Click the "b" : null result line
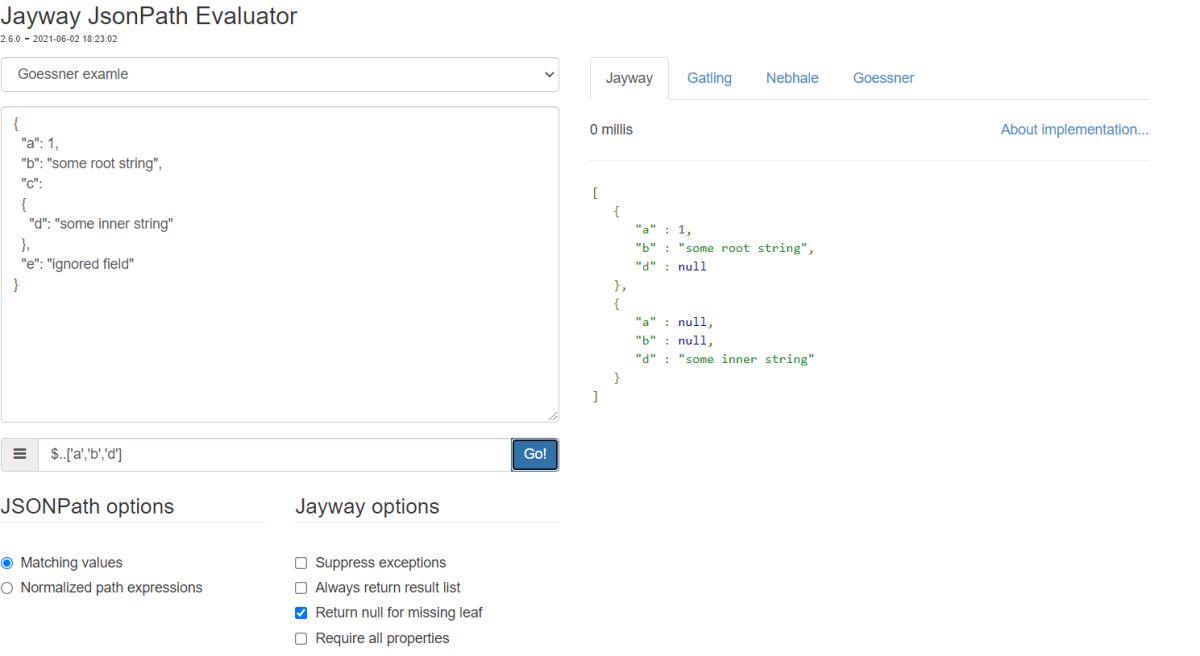This screenshot has width=1200, height=656. 674,341
